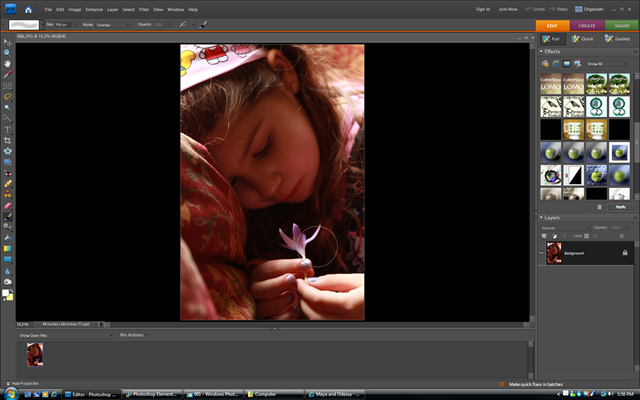Open the Help menu
Image resolution: width=640 pixels, height=400 pixels.
(x=193, y=9)
